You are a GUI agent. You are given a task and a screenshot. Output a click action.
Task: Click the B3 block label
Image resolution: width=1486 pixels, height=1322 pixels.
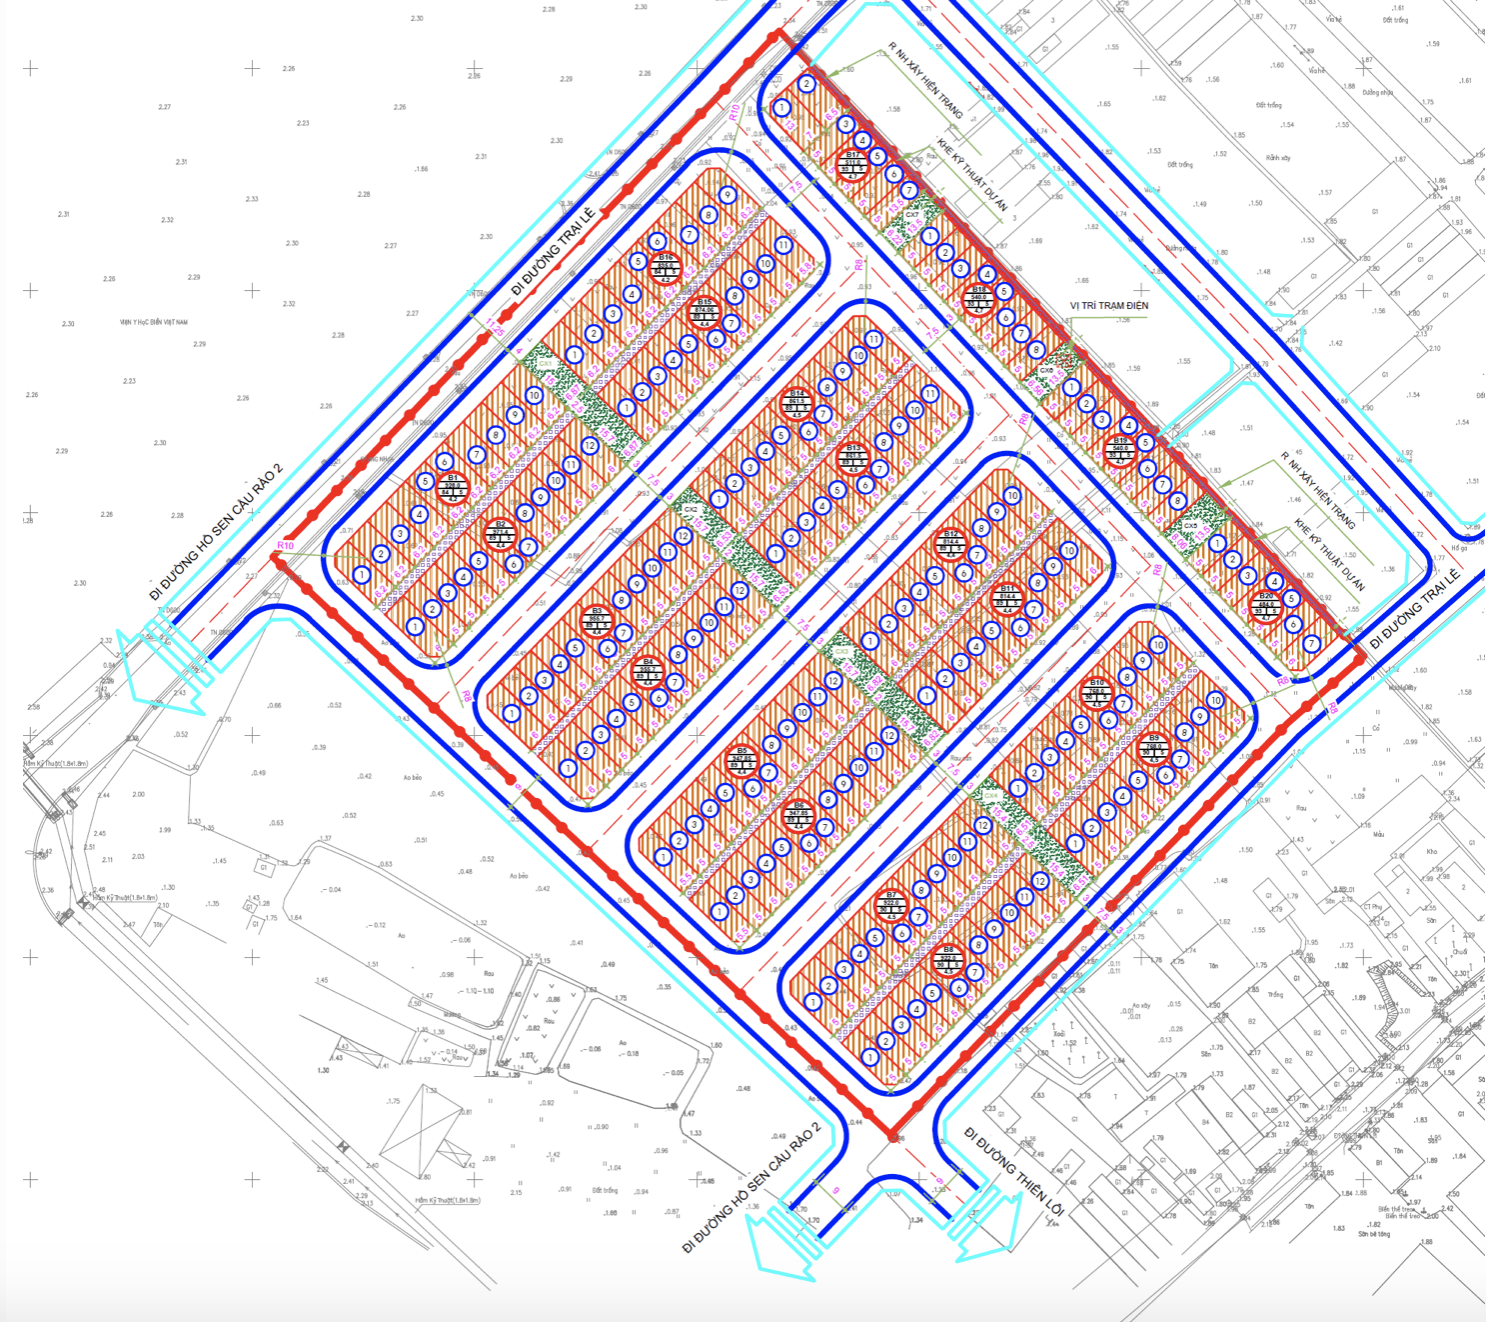(x=597, y=619)
